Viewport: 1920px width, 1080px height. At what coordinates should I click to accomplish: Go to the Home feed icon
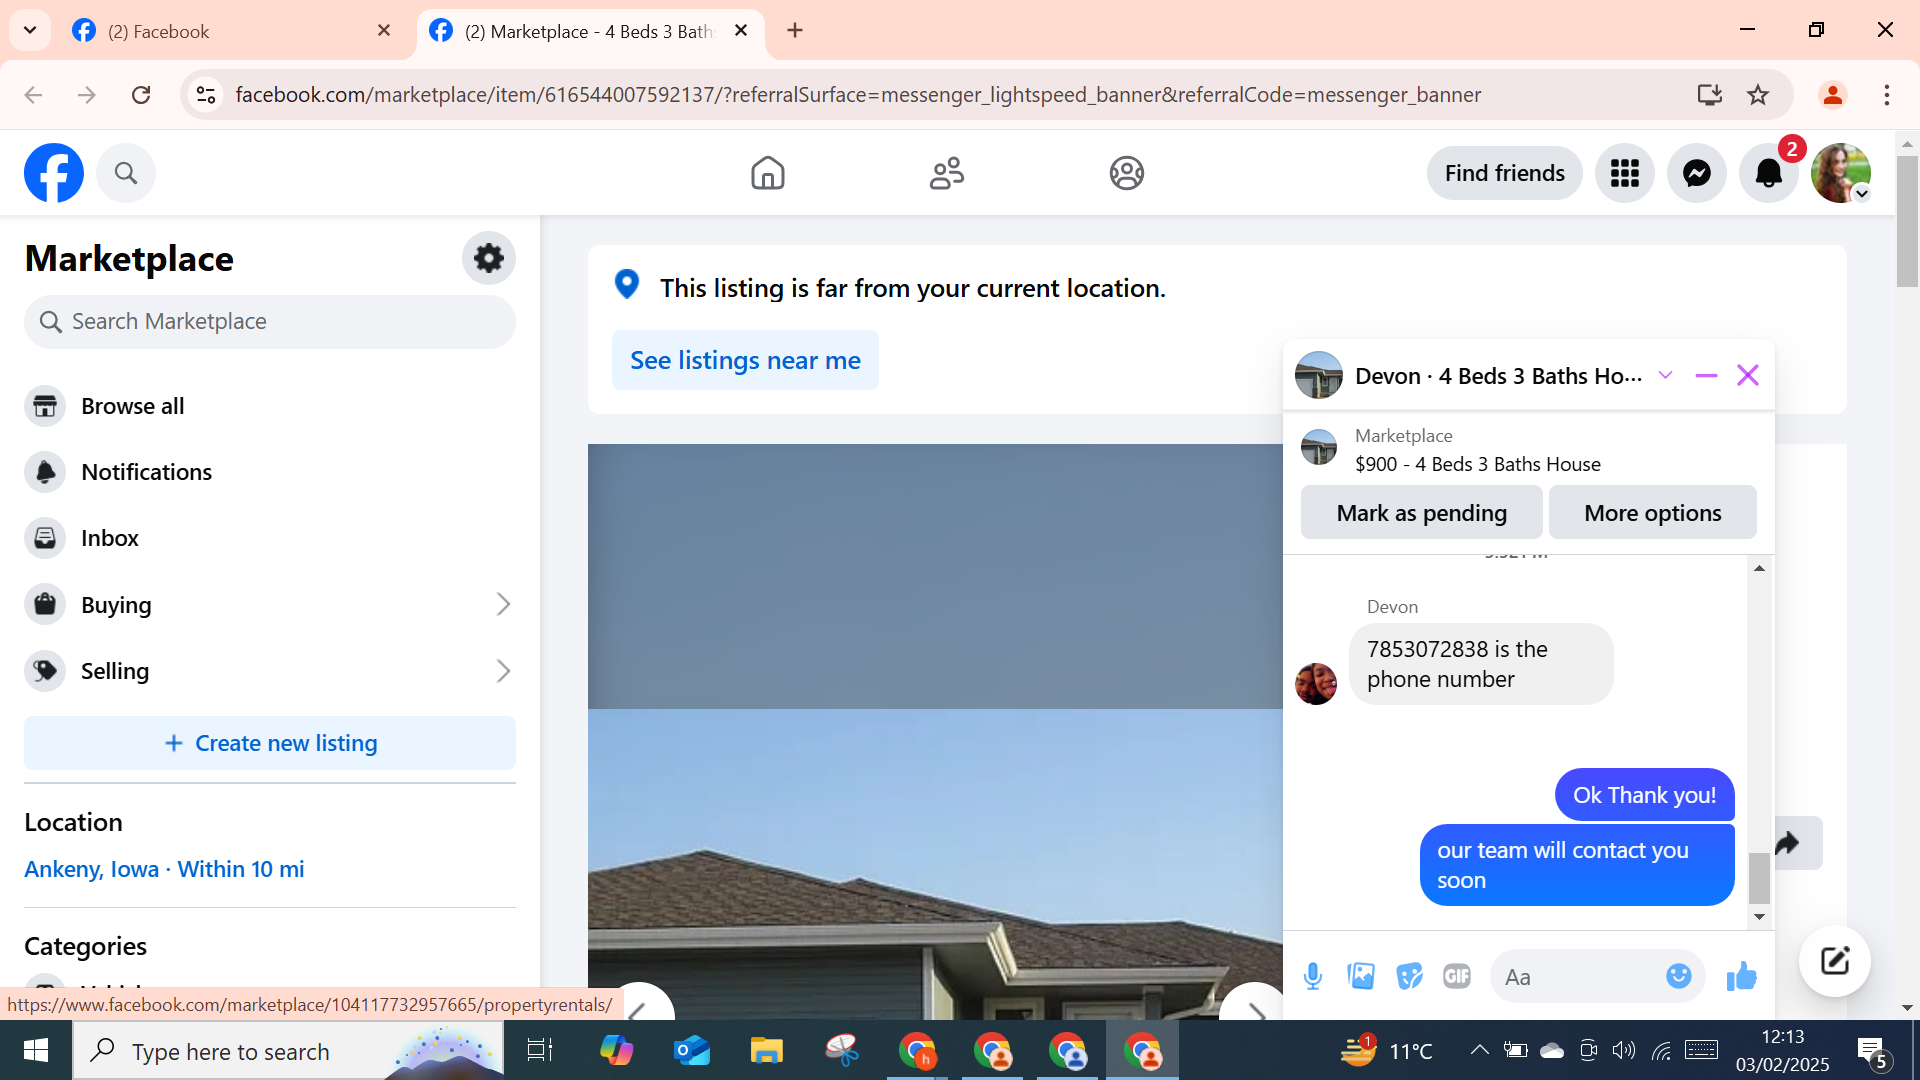pyautogui.click(x=768, y=173)
